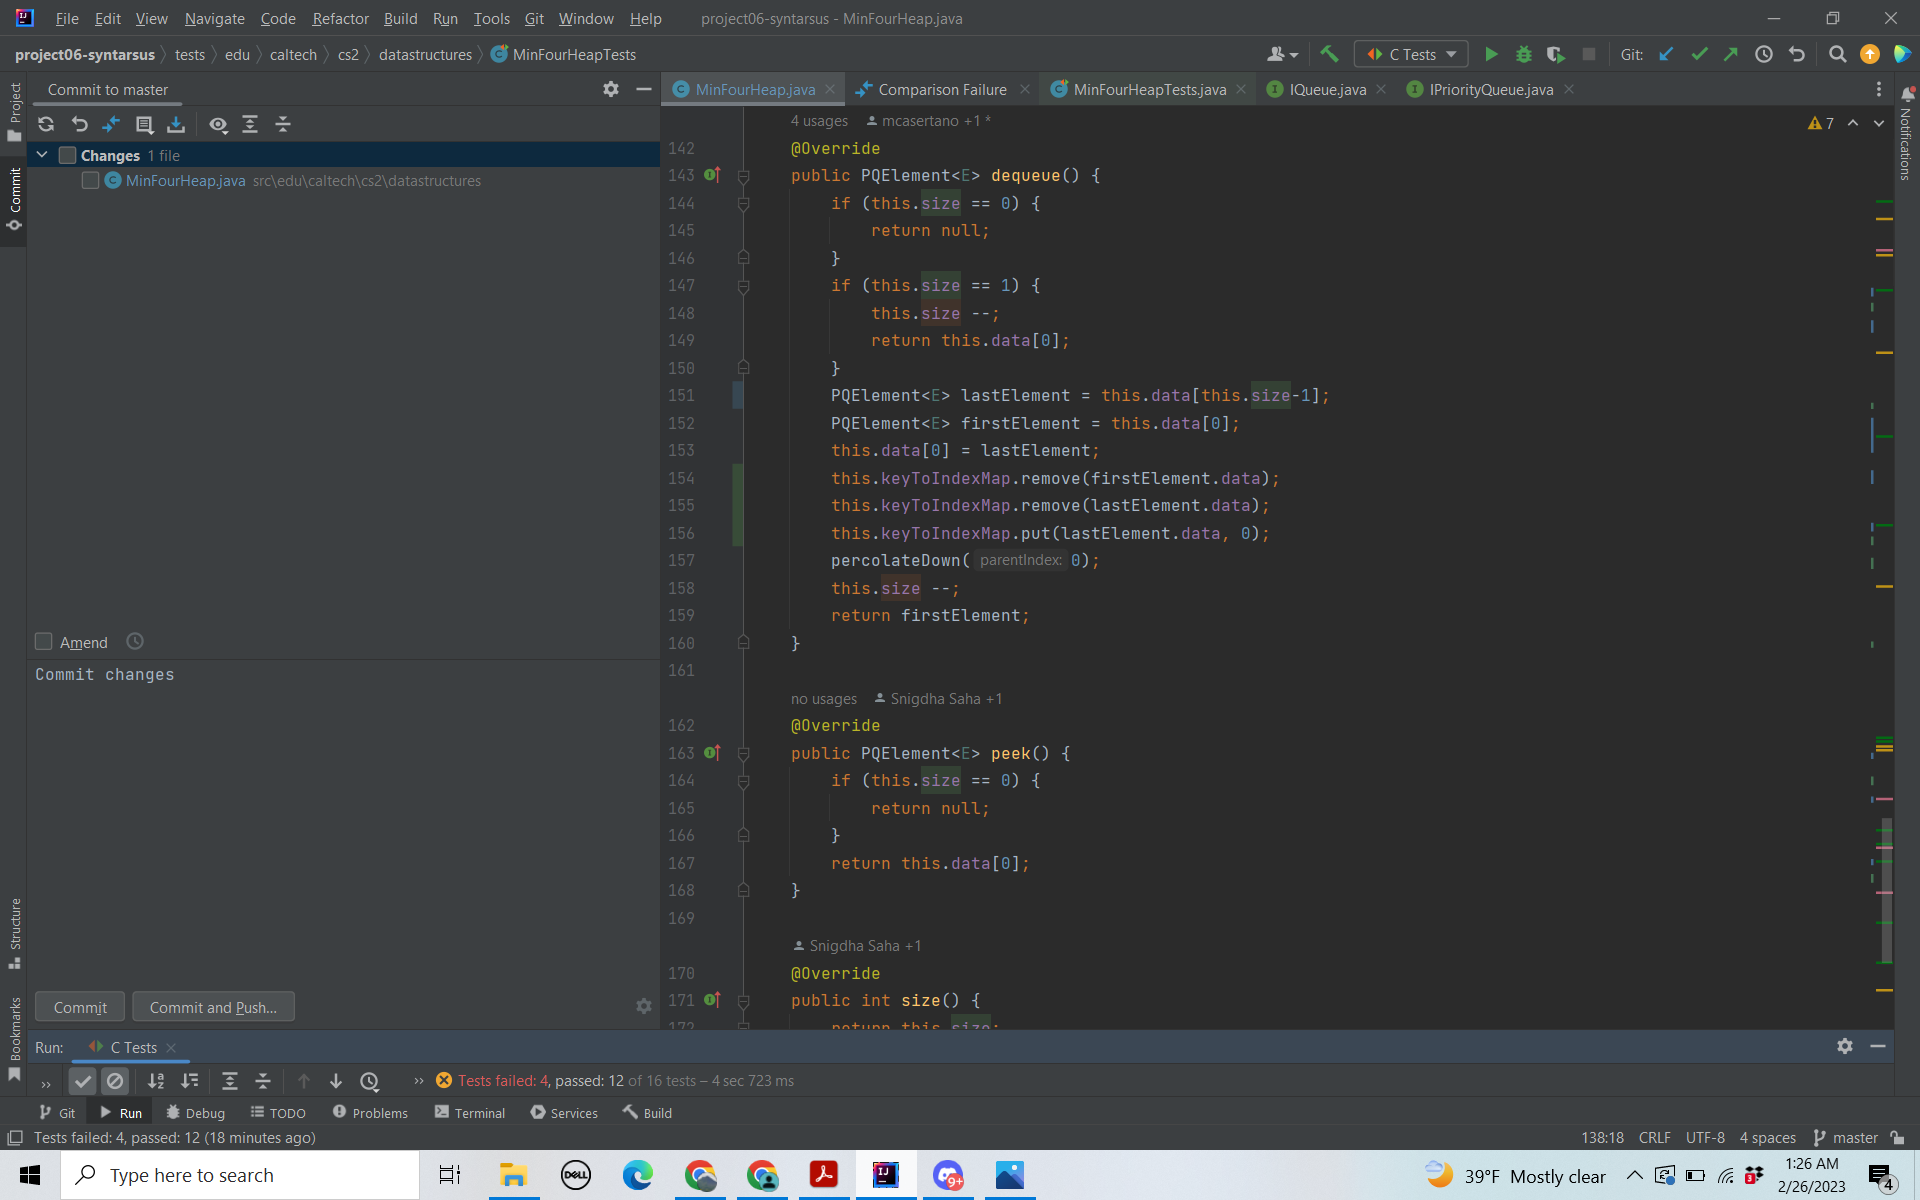Tick the MinFourHeap.java file checkbox

point(91,181)
